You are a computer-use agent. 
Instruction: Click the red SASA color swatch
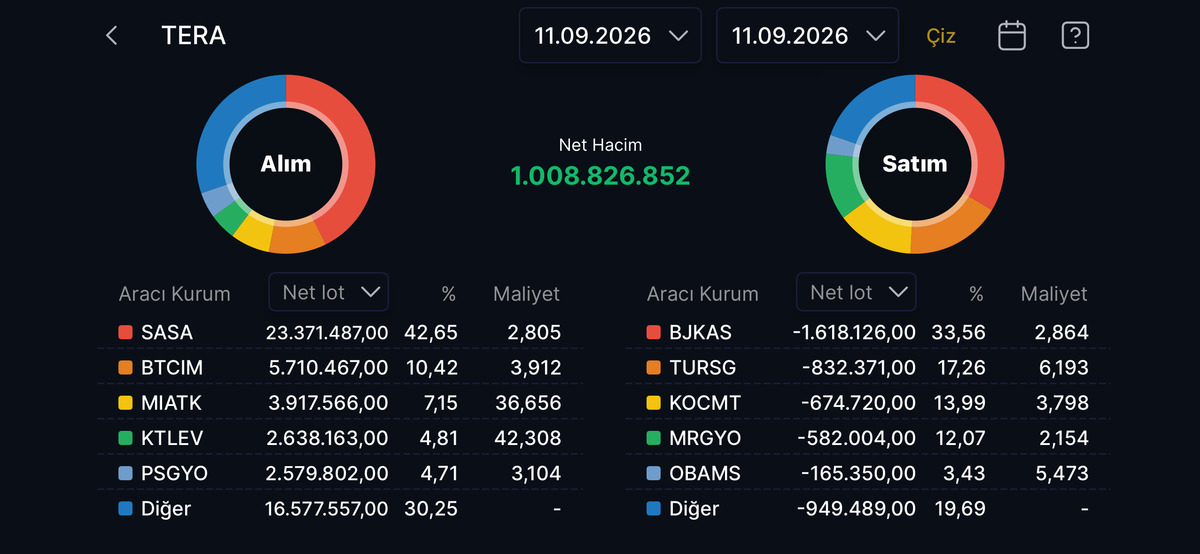pyautogui.click(x=125, y=332)
